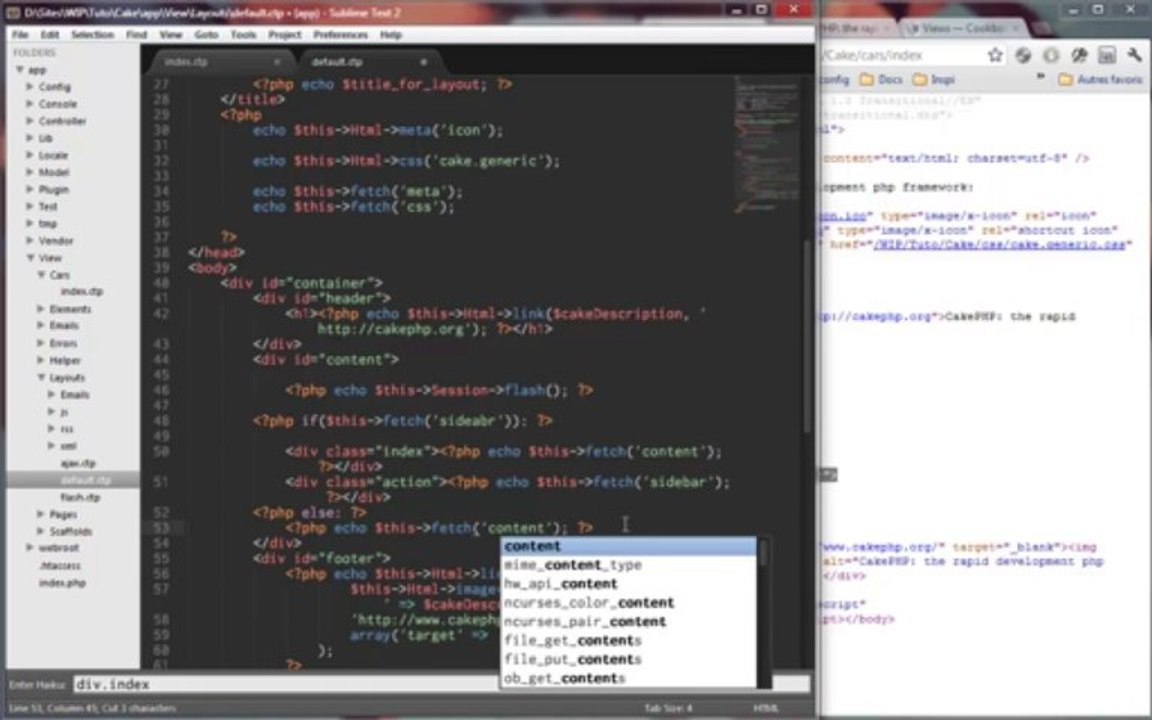Image resolution: width=1152 pixels, height=720 pixels.
Task: Choose 'content' autocomplete suggestion
Action: pyautogui.click(x=628, y=546)
